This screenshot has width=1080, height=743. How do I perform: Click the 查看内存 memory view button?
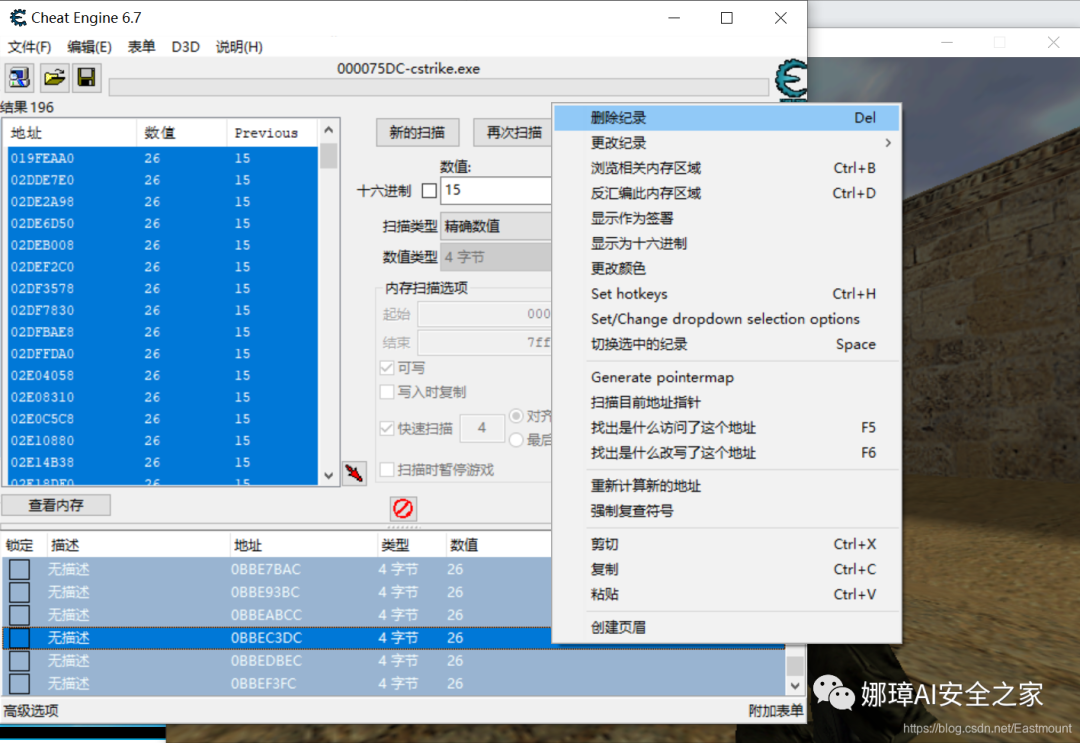pos(56,505)
